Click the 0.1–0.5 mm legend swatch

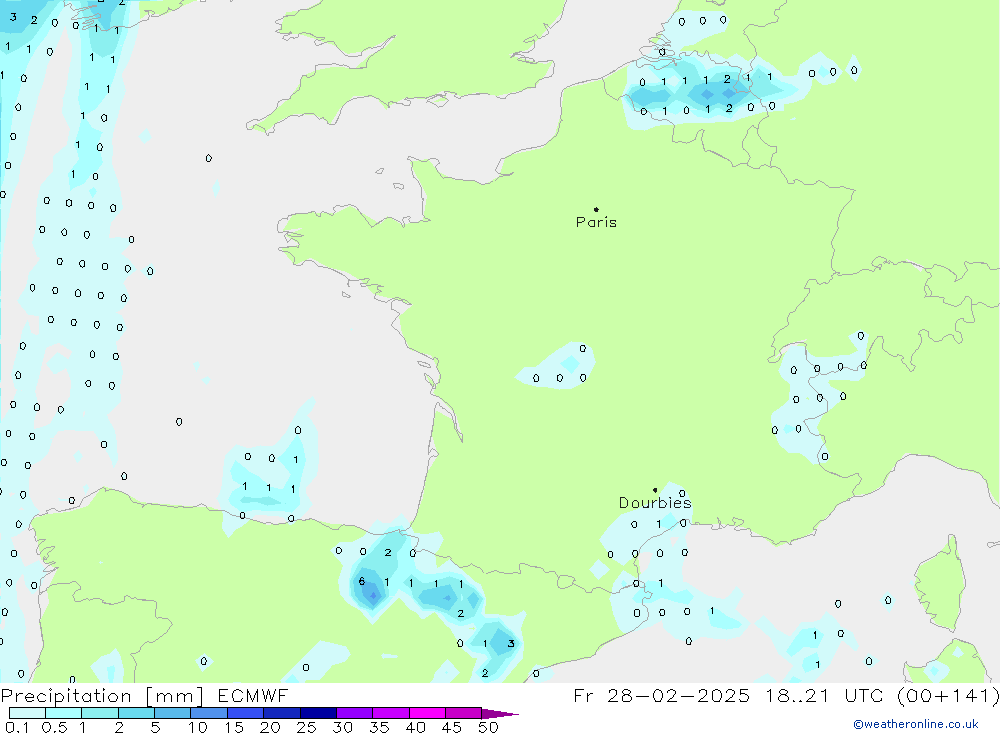(27, 713)
